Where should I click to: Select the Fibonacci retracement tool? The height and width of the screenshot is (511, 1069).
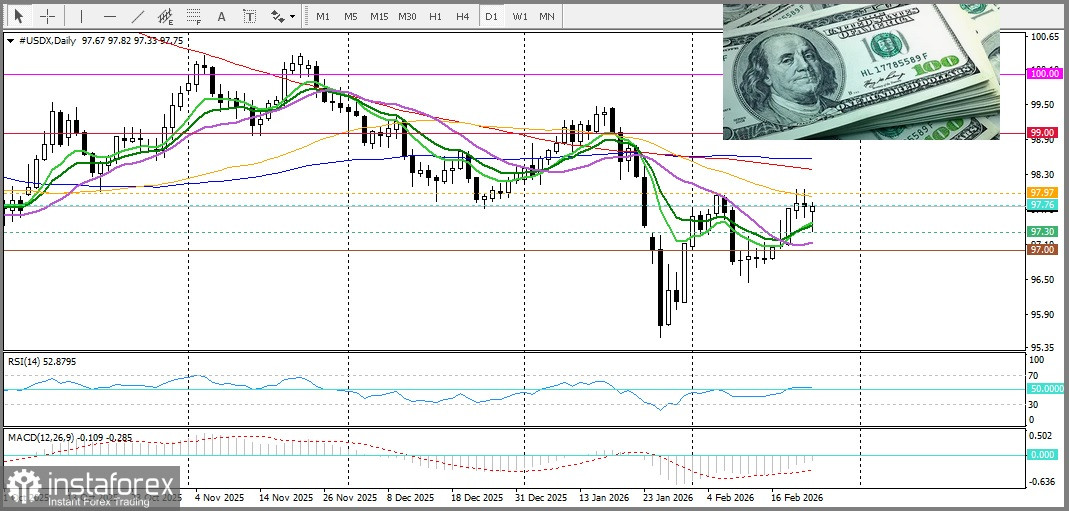[193, 16]
